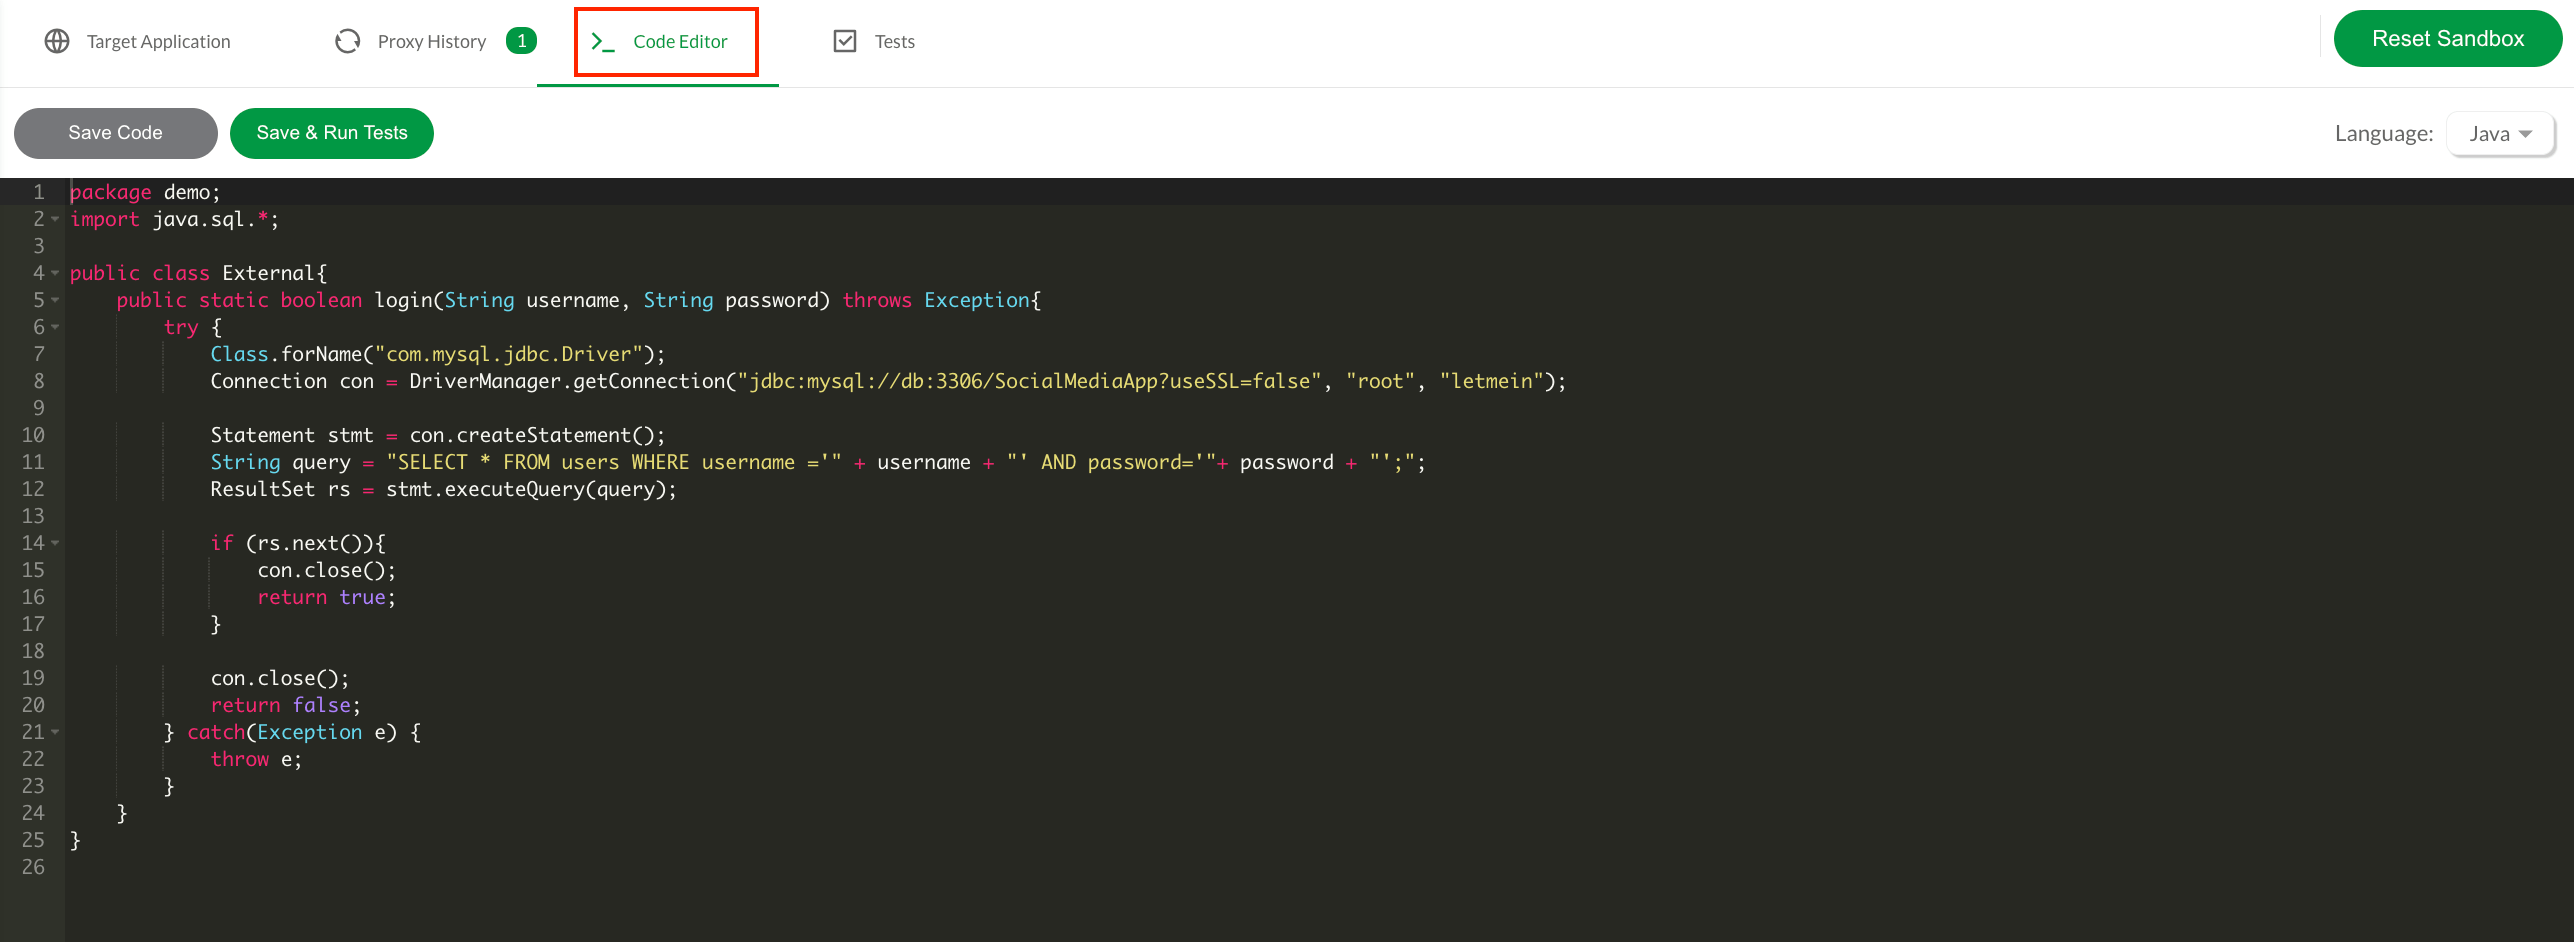Image resolution: width=2574 pixels, height=942 pixels.
Task: Click the 'package' keyword on line 1
Action: tap(110, 192)
